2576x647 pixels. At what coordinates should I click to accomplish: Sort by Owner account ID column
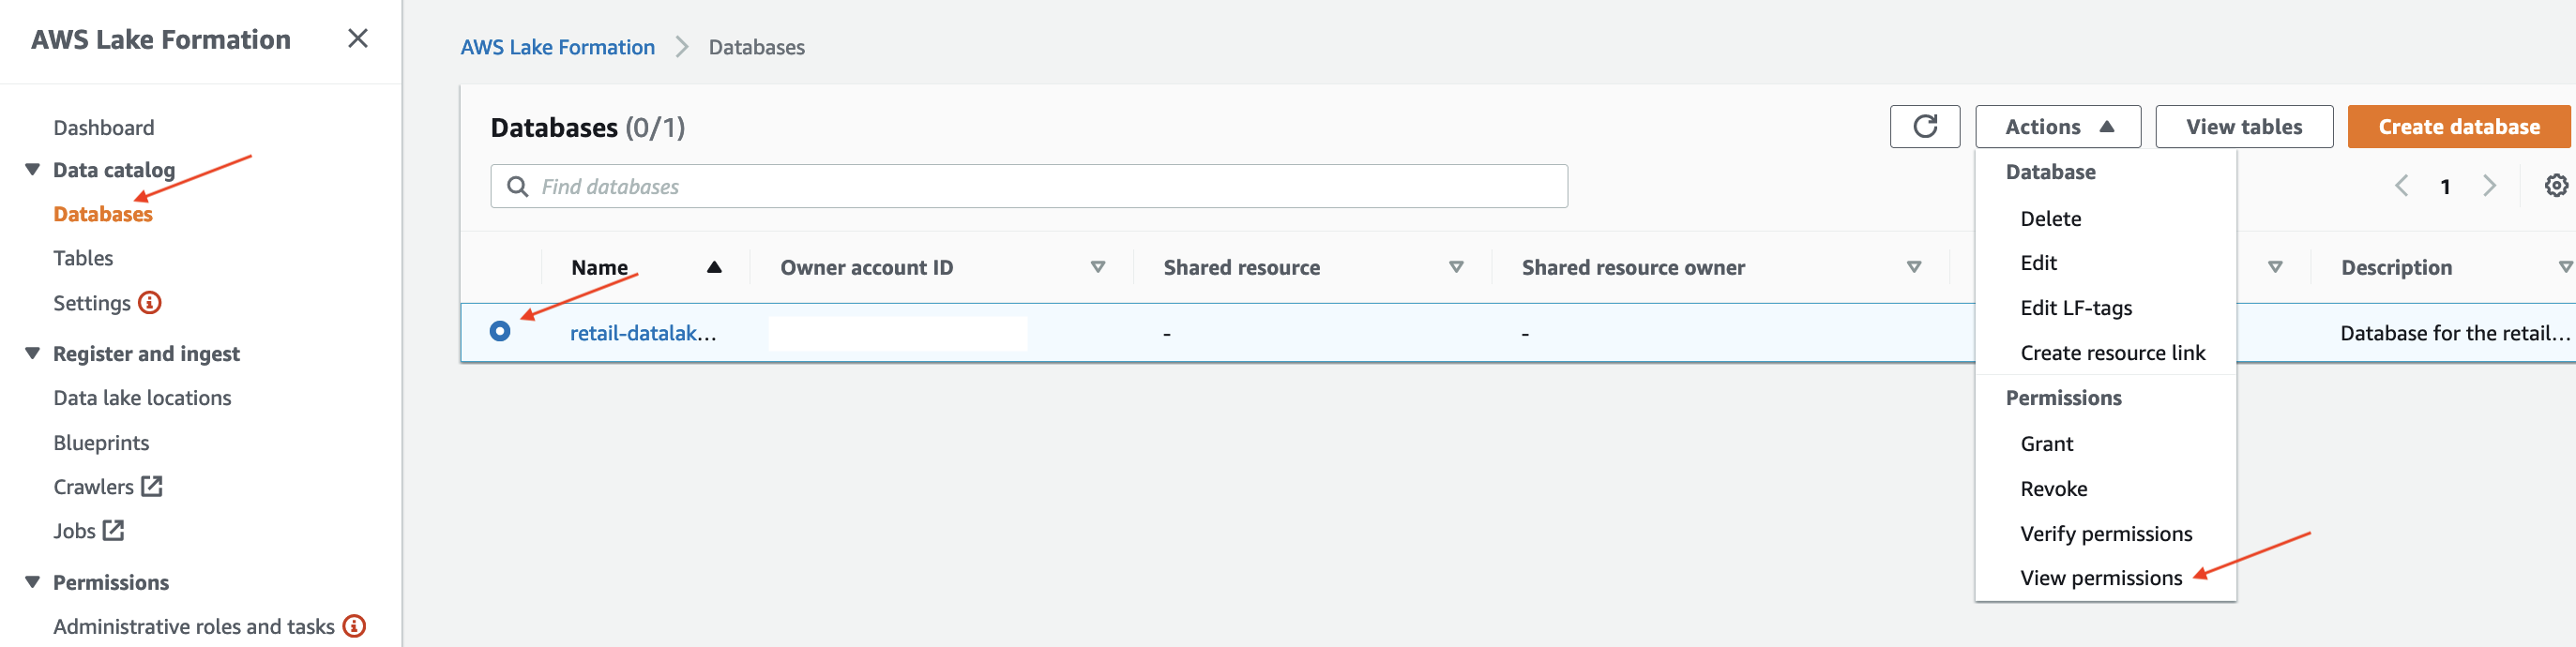1097,268
